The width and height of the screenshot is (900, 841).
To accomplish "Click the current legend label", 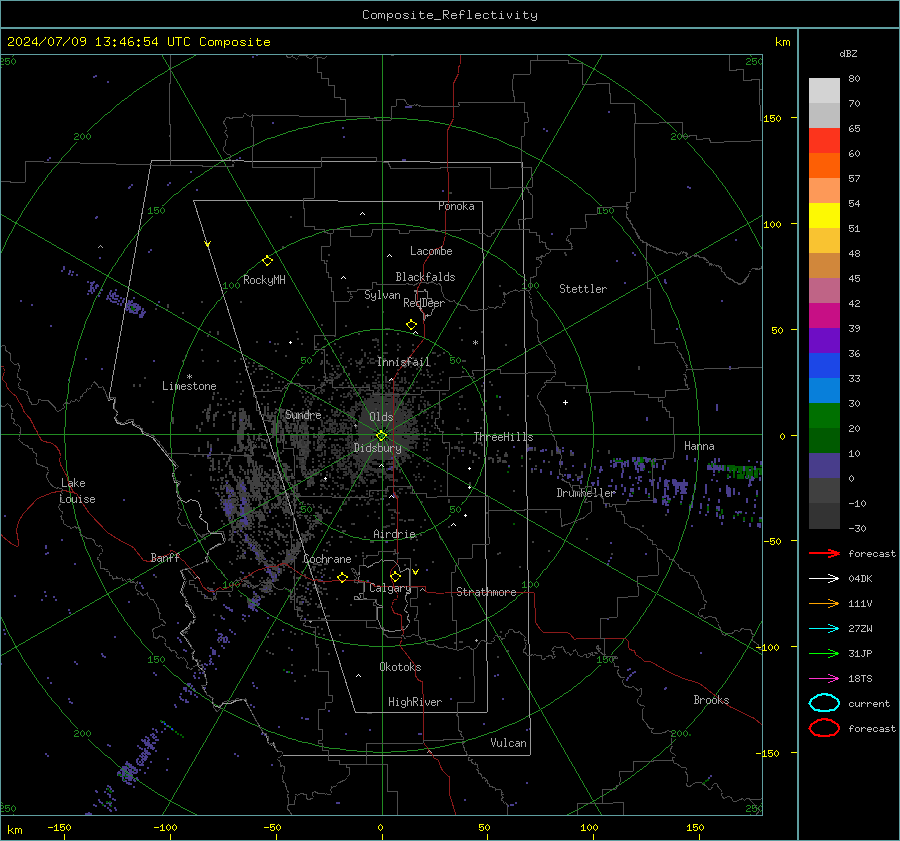I will (869, 703).
